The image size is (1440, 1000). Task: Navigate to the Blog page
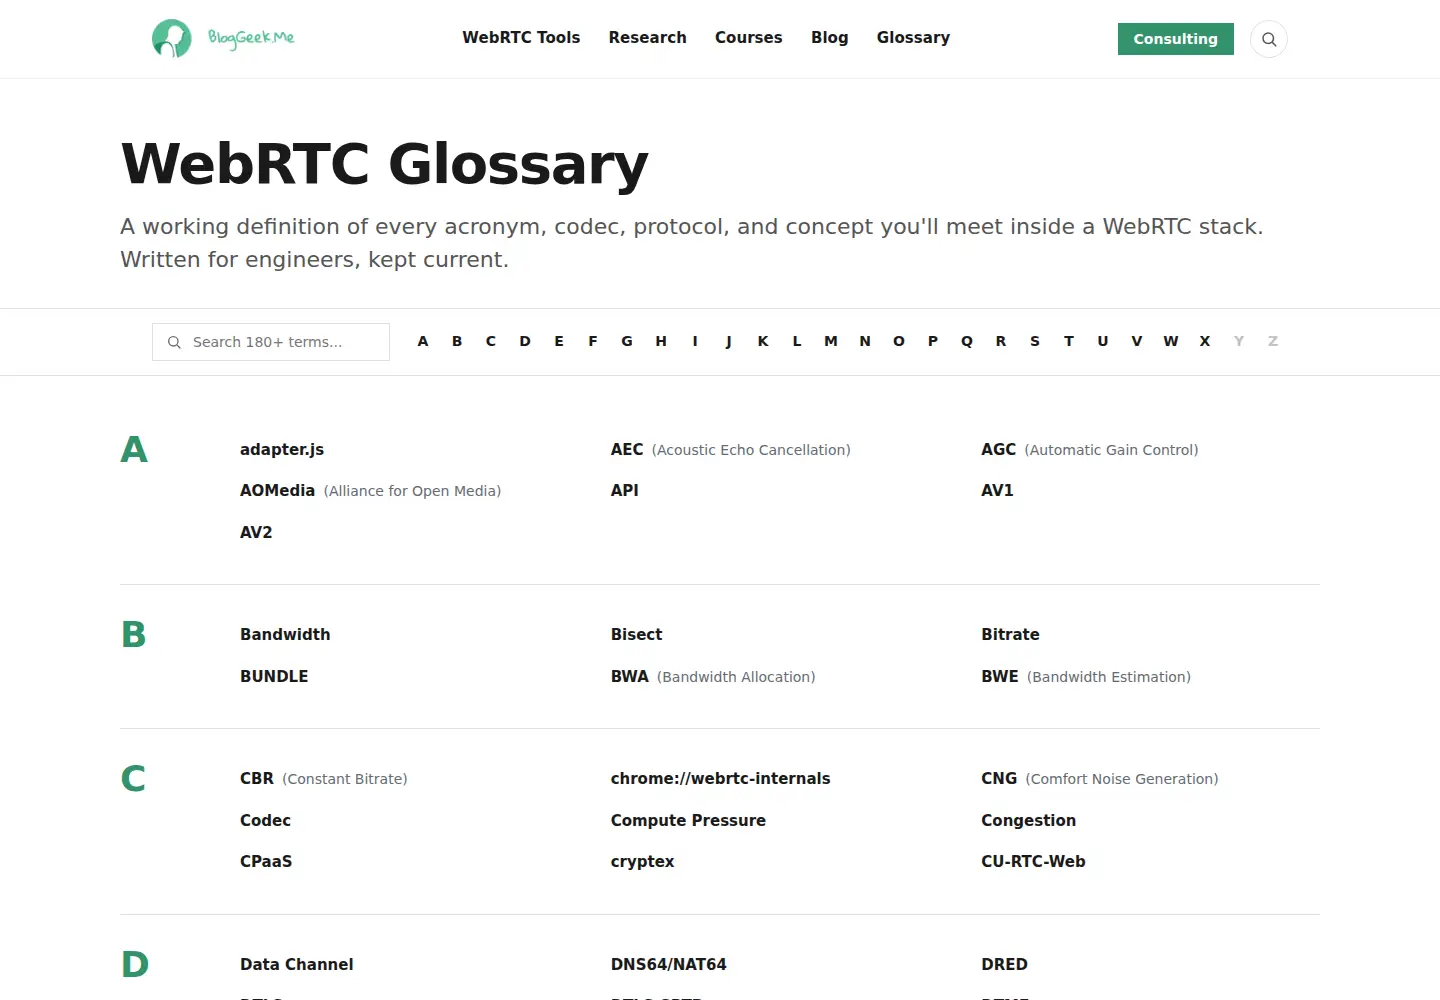(x=830, y=38)
